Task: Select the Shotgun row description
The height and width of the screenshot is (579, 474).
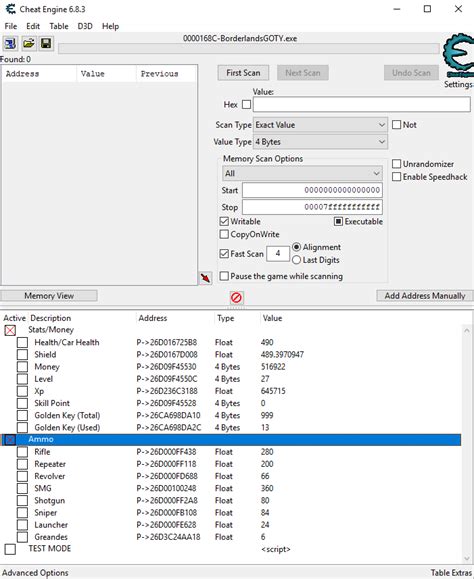Action: (x=49, y=500)
